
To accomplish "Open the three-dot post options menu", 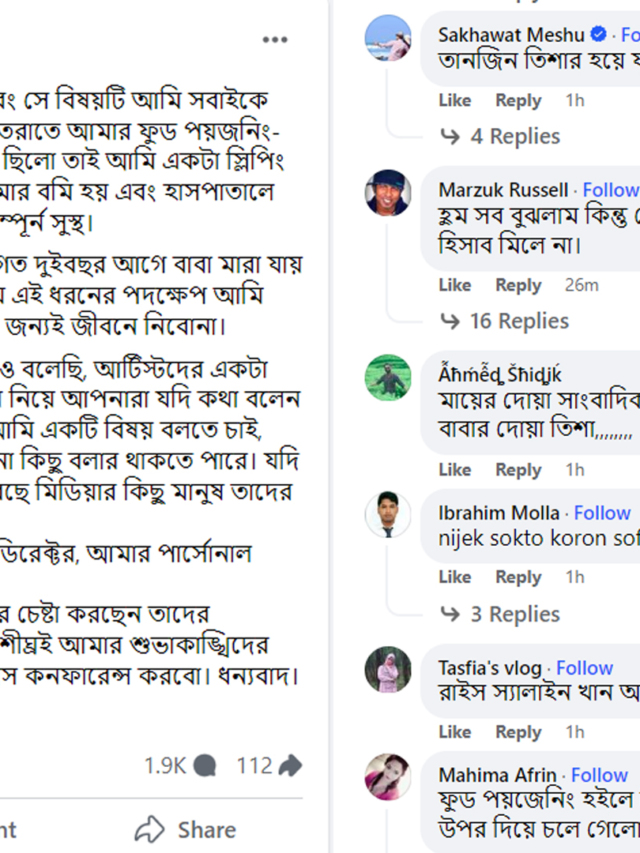I will click(275, 39).
